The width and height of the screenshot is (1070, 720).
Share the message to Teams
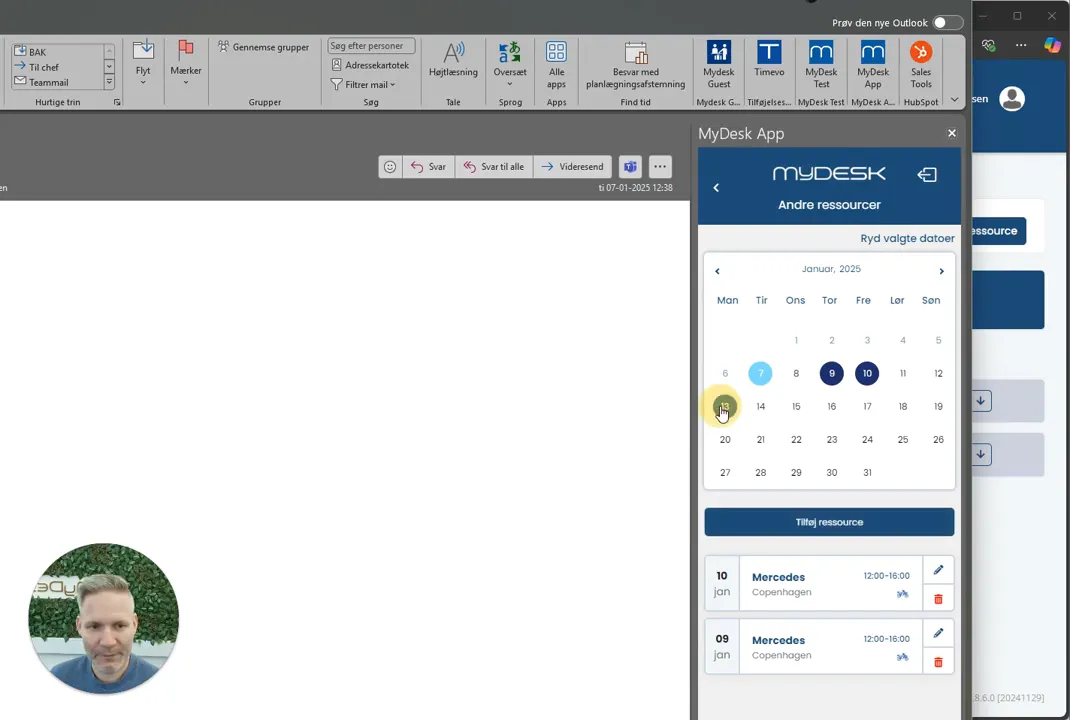click(x=630, y=167)
